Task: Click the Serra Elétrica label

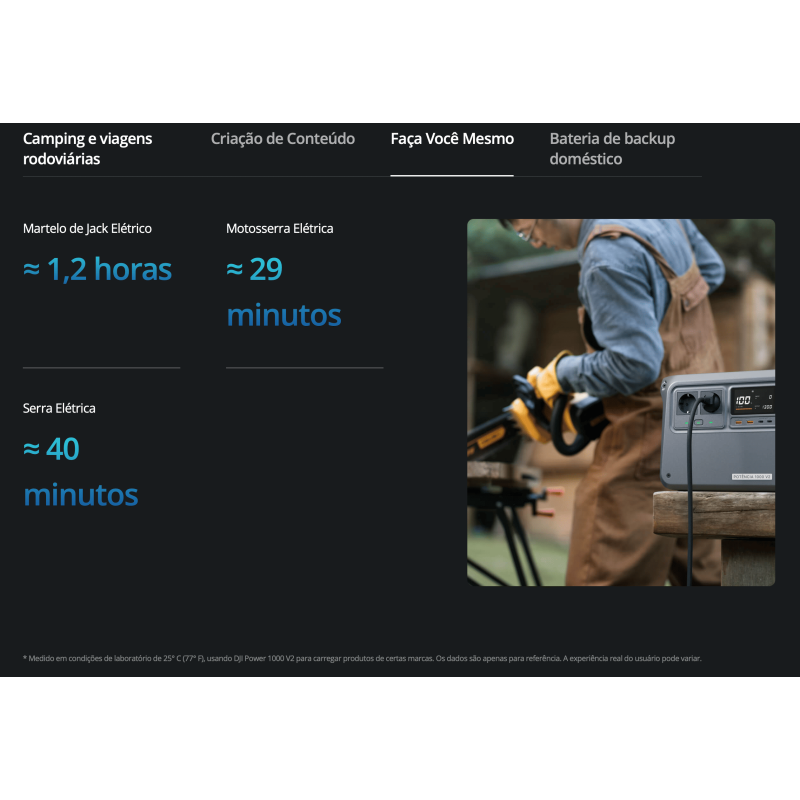Action: [60, 408]
